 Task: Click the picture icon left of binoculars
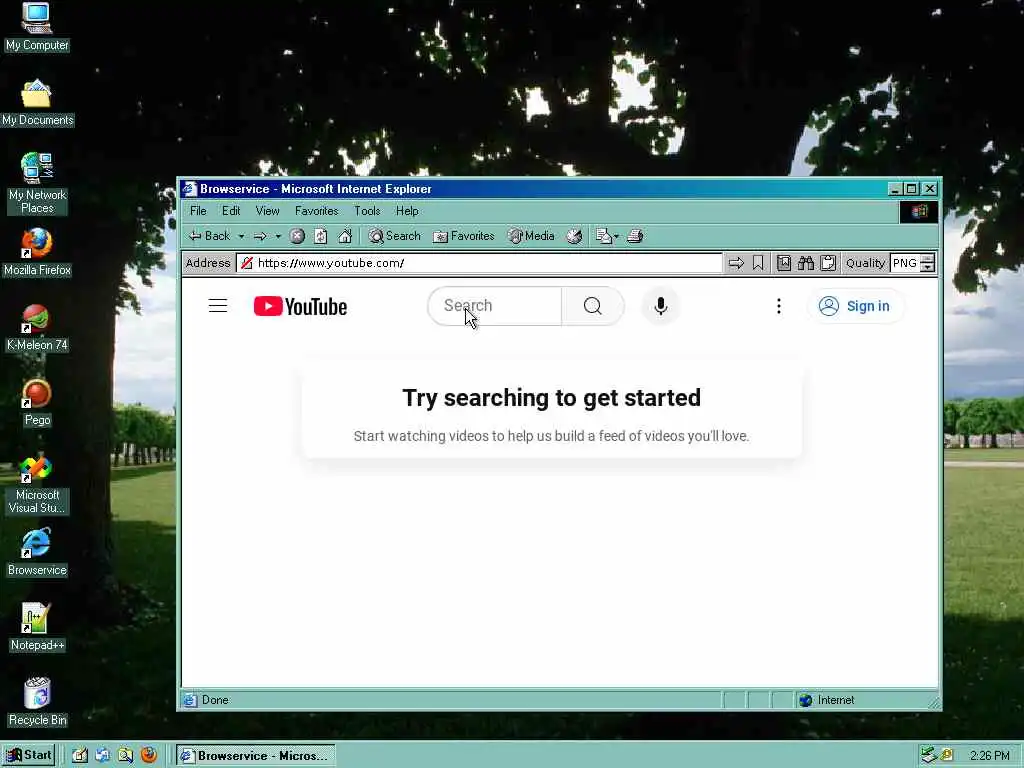tap(784, 263)
